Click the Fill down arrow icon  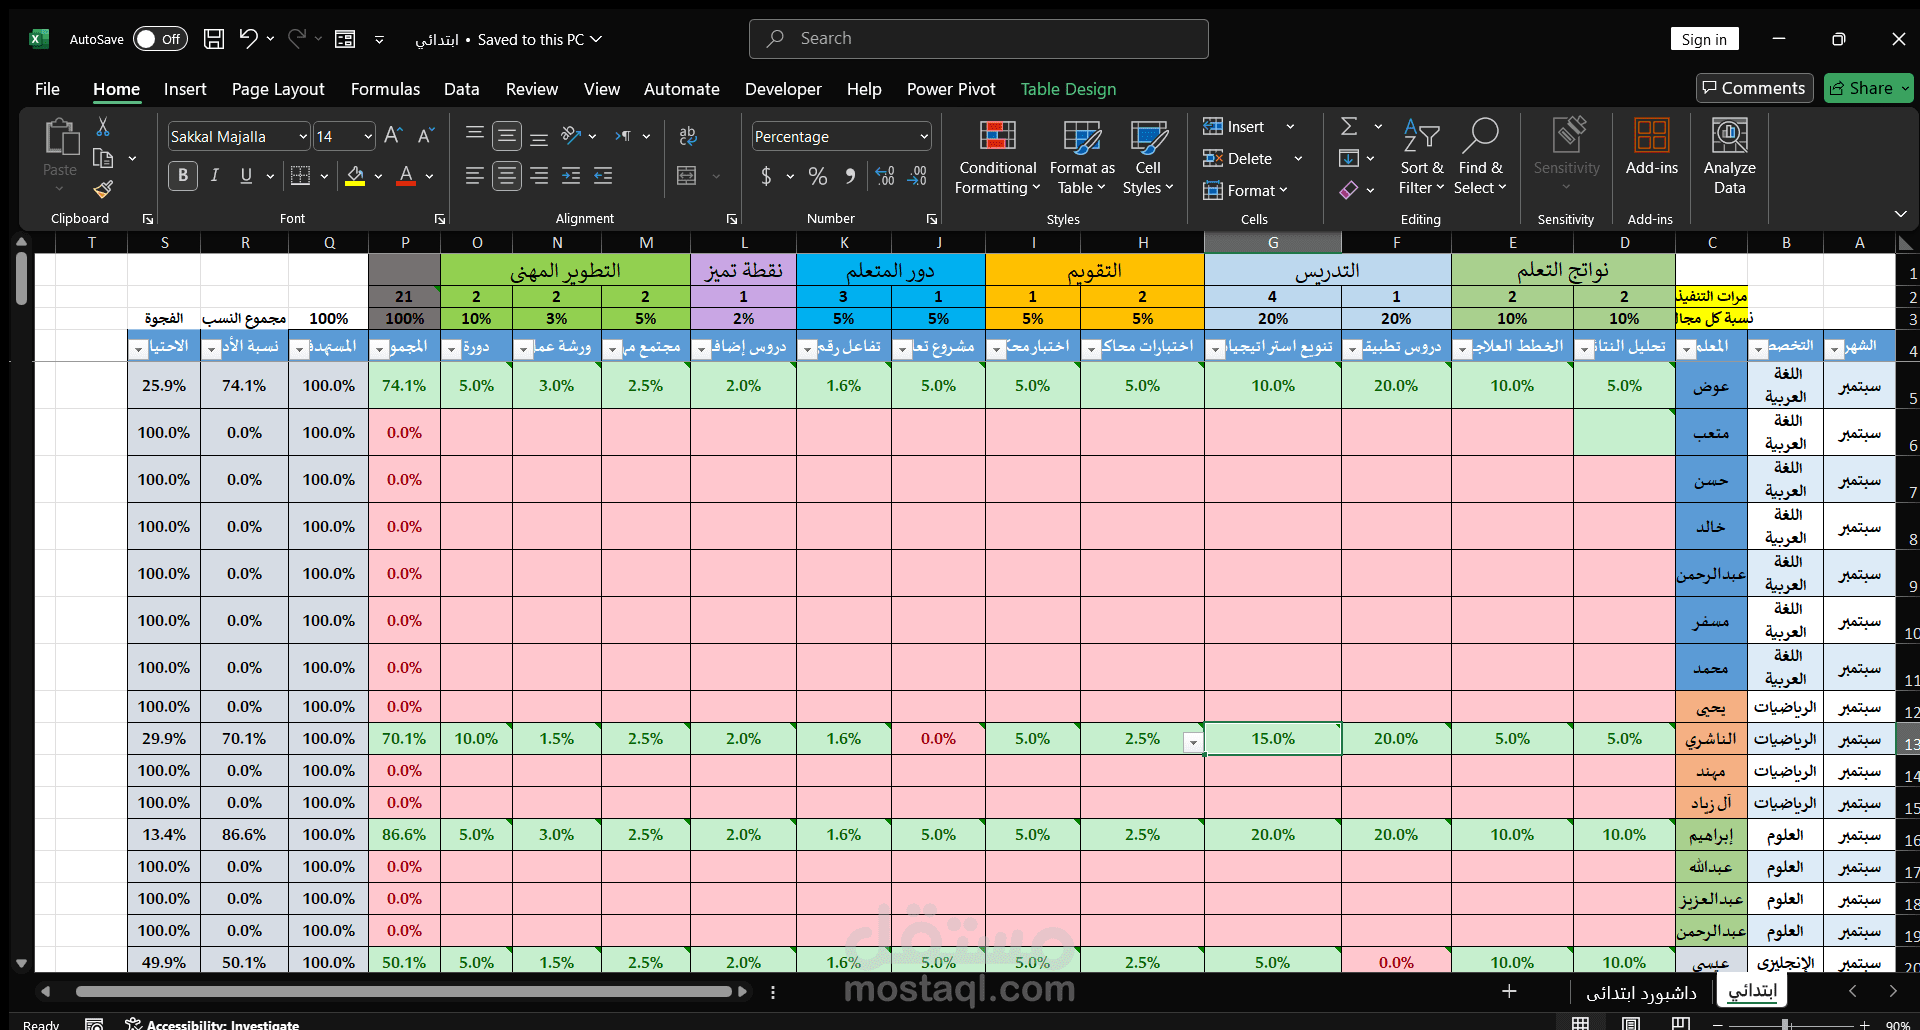(x=1349, y=158)
